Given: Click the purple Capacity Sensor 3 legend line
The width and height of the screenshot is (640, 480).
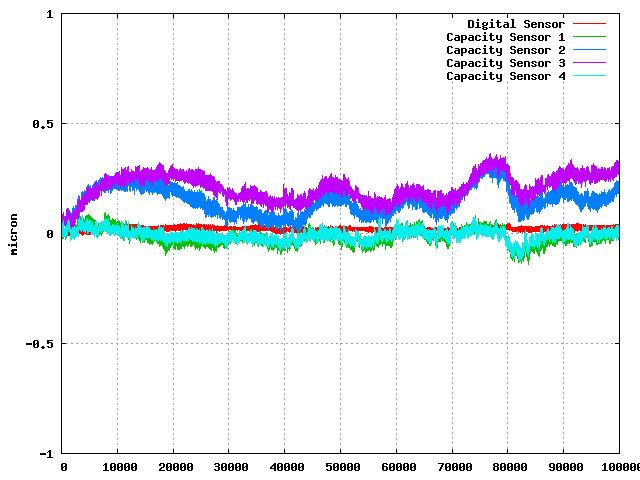Looking at the screenshot, I should click(x=589, y=63).
